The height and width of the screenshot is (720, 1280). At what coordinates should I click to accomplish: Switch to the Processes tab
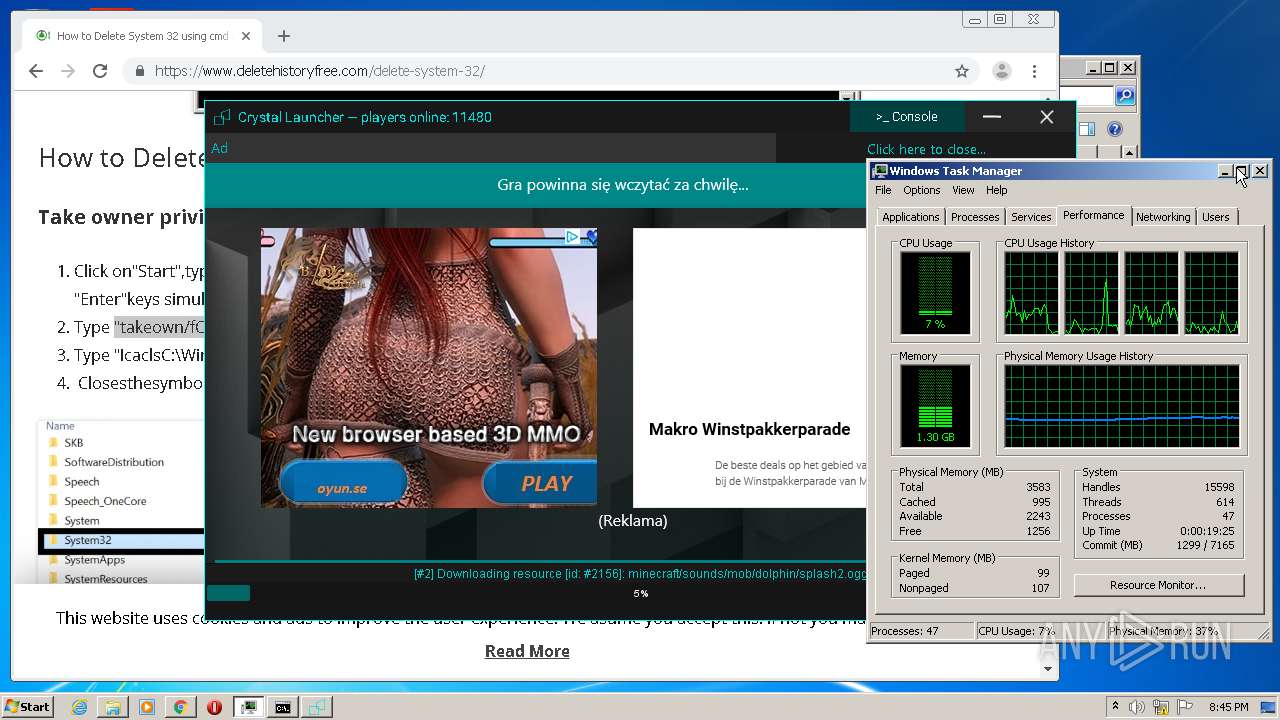(975, 217)
